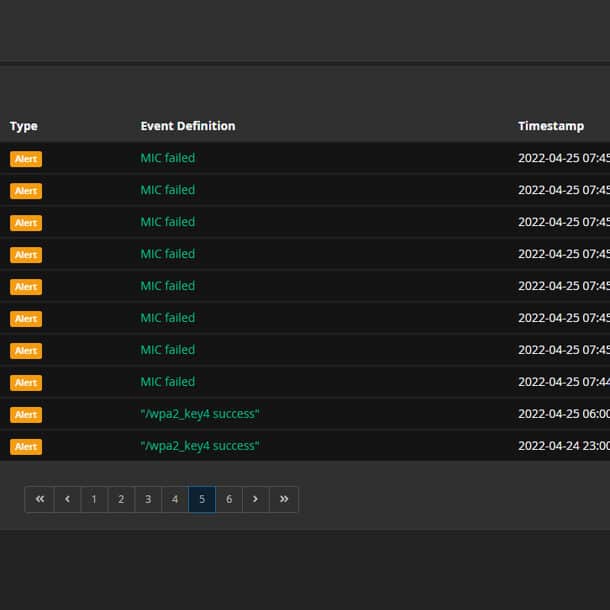Screen dimensions: 610x610
Task: Select the highlighted page 5 button
Action: click(202, 499)
